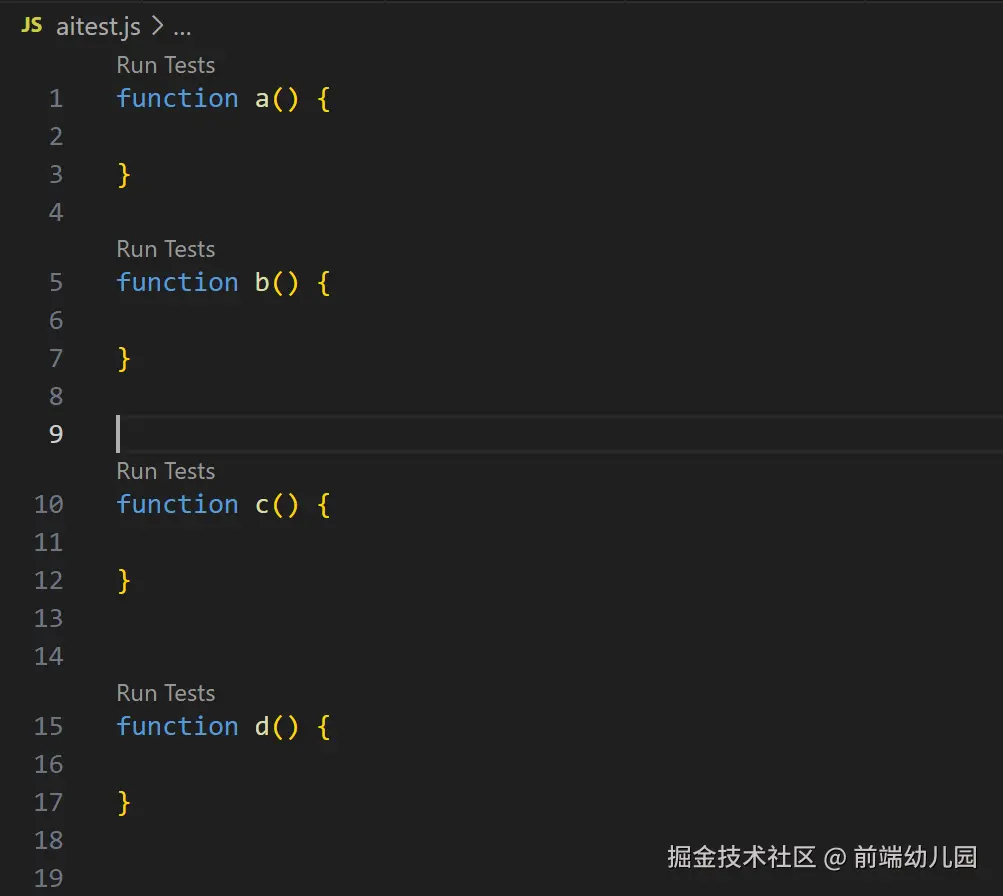Click line number 1 in gutter
1003x896 pixels.
[56, 98]
